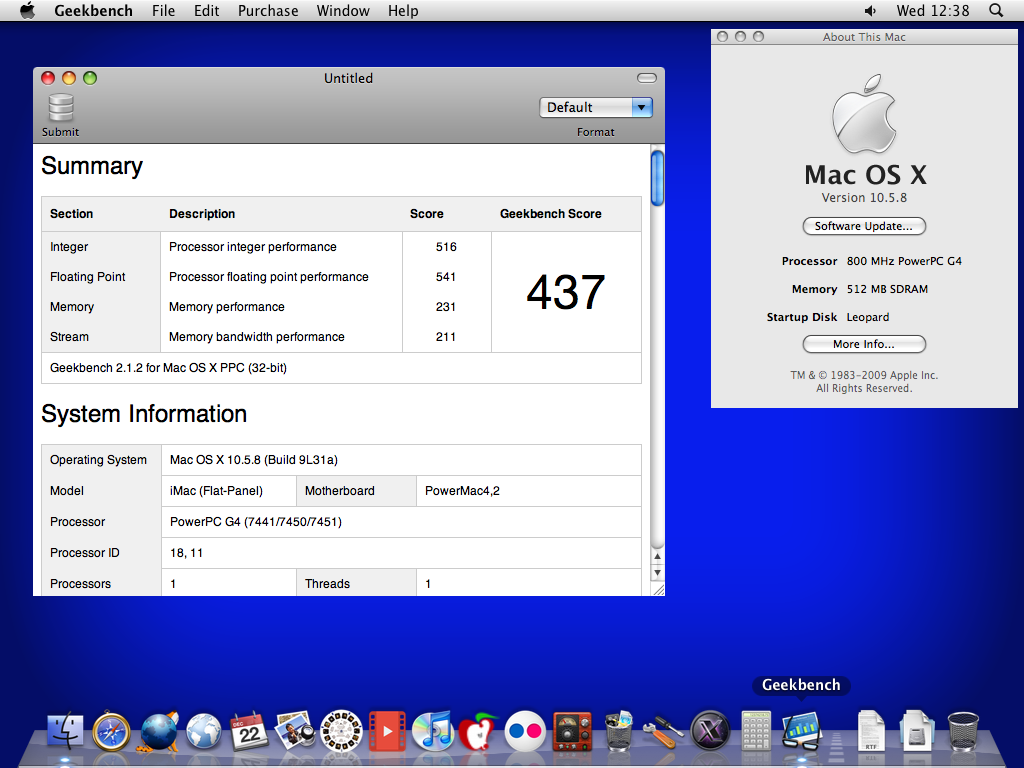Open the red apple app in Dock
The image size is (1024, 768).
point(478,730)
